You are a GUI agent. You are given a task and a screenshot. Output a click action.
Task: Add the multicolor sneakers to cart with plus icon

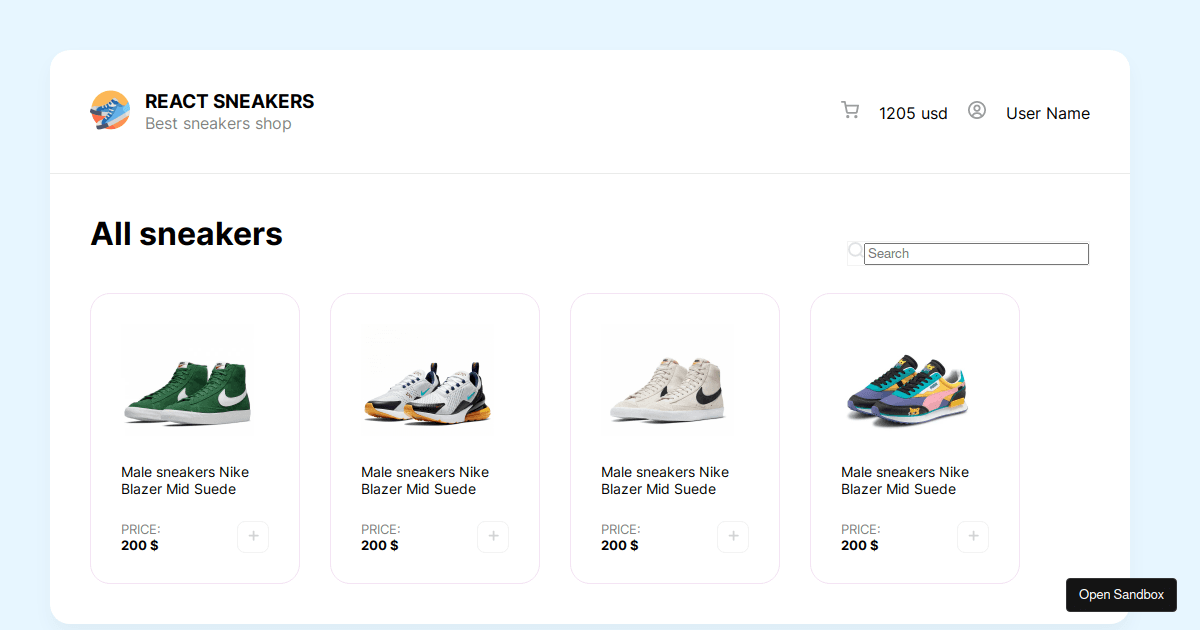(973, 537)
